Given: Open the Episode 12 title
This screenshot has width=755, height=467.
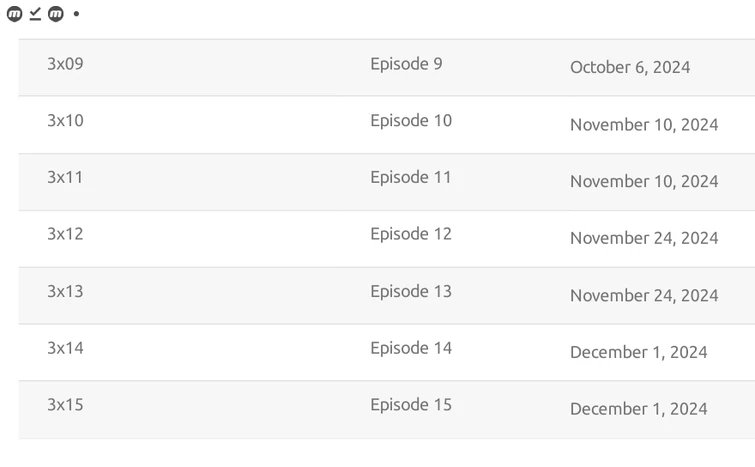Looking at the screenshot, I should (x=411, y=234).
